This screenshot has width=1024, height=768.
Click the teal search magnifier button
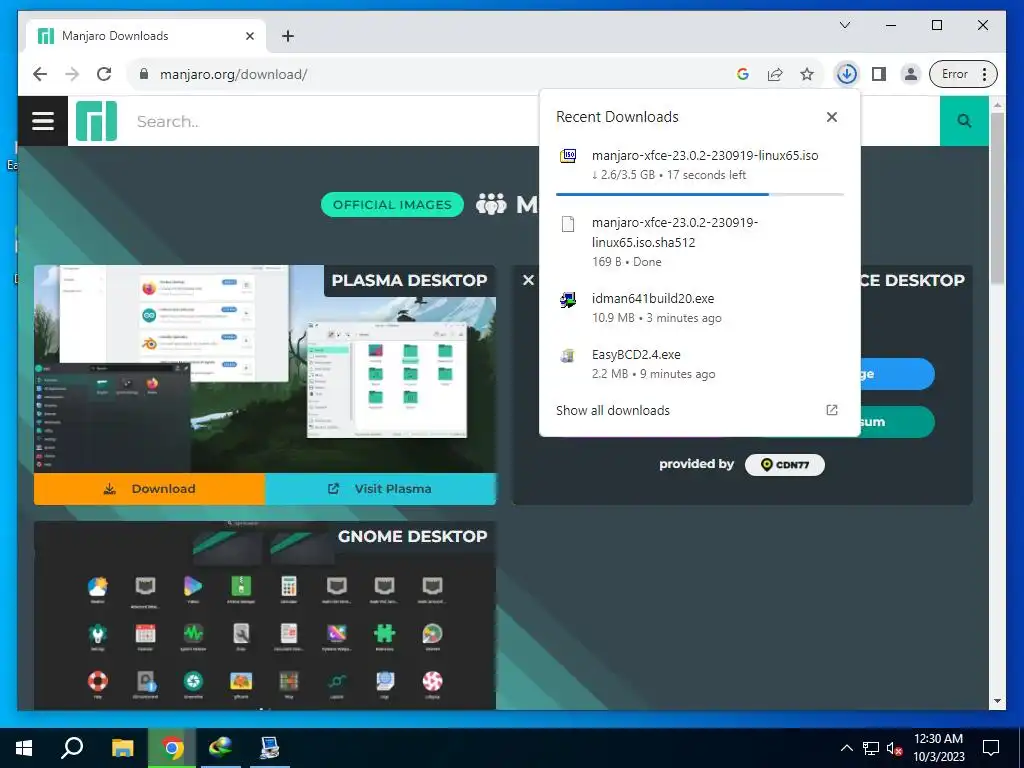964,121
